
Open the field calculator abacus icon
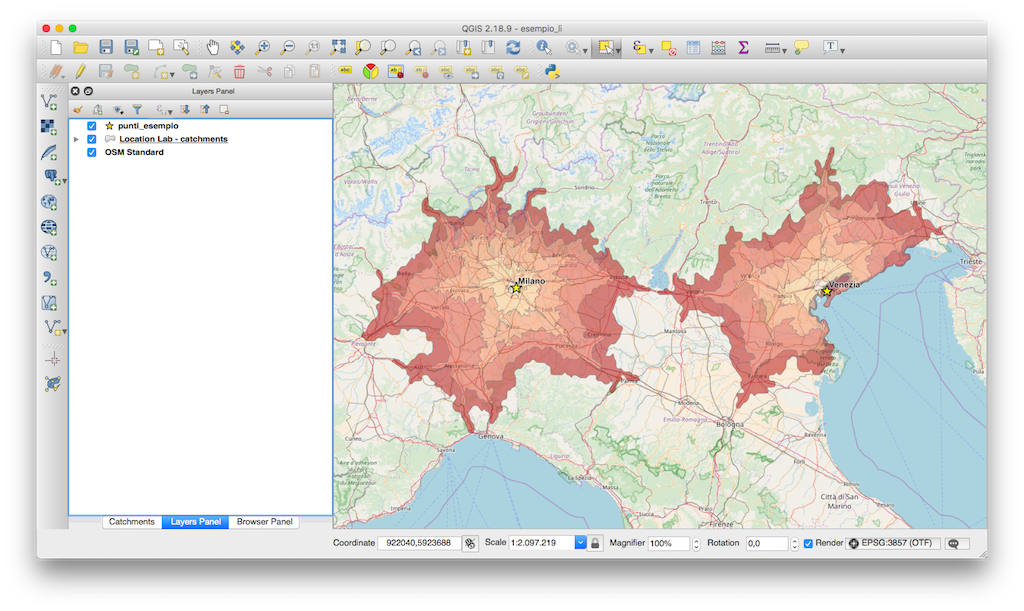pos(718,47)
